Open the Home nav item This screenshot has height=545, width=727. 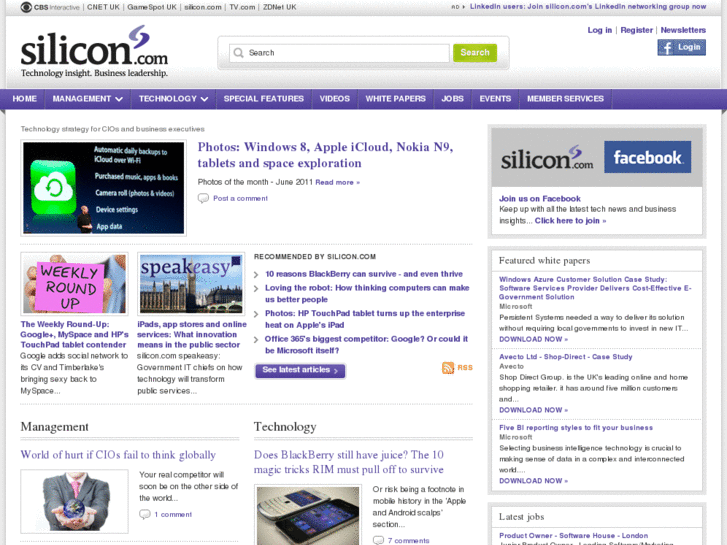pos(25,99)
